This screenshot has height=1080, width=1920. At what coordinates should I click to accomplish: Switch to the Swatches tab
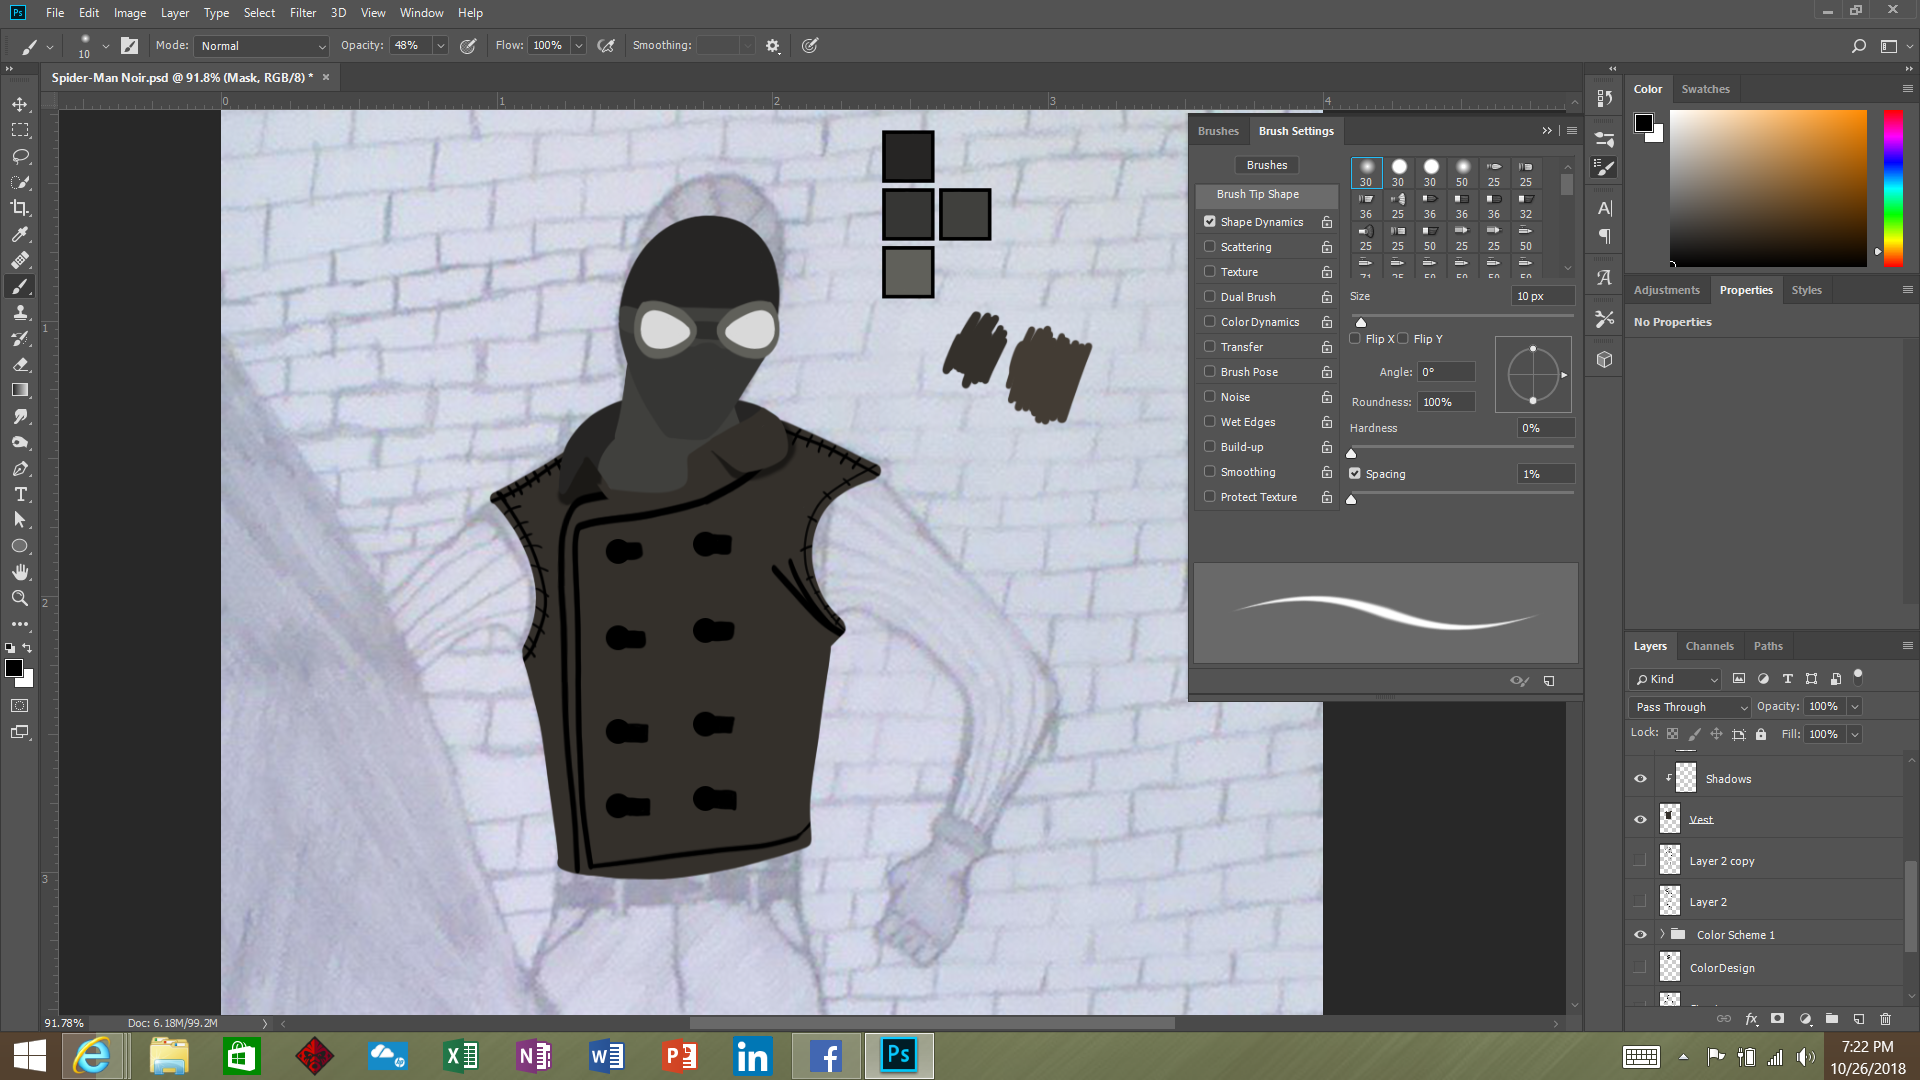tap(1705, 89)
